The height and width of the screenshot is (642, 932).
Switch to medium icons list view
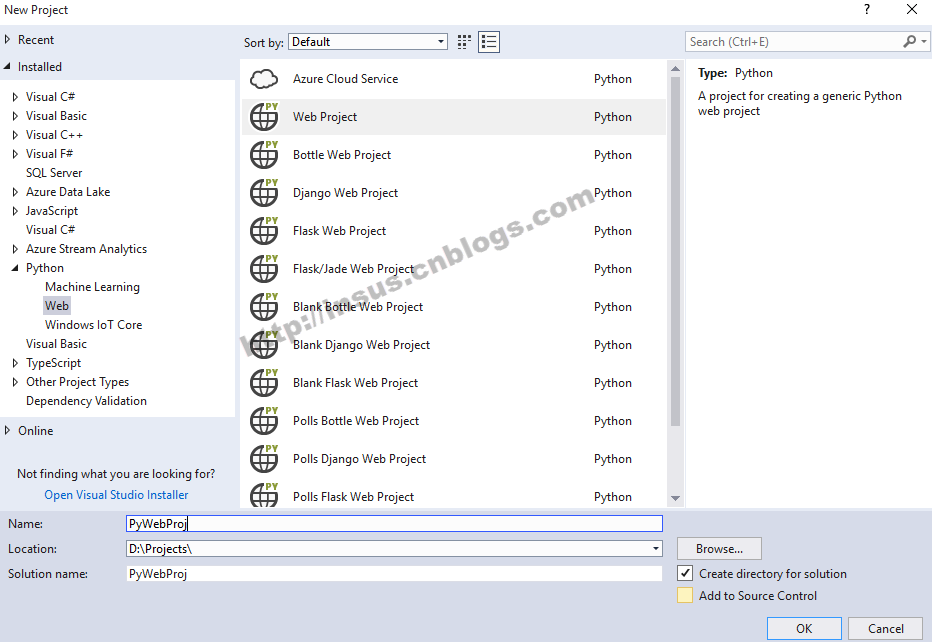[489, 42]
